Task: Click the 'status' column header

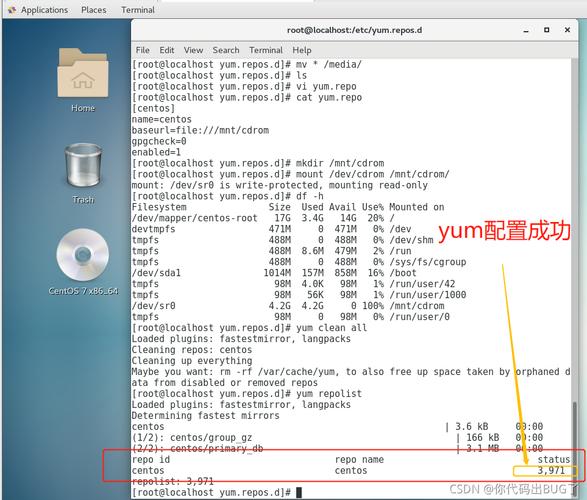Action: tap(554, 460)
